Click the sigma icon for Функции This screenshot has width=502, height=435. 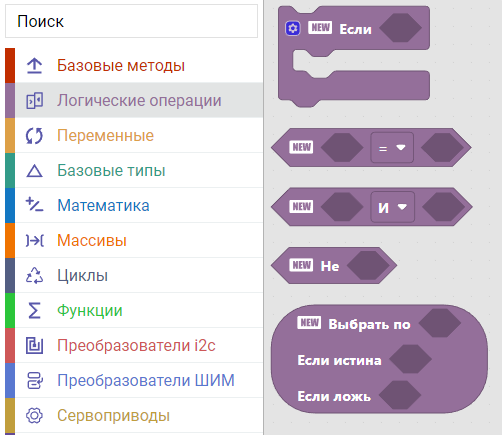pos(34,310)
